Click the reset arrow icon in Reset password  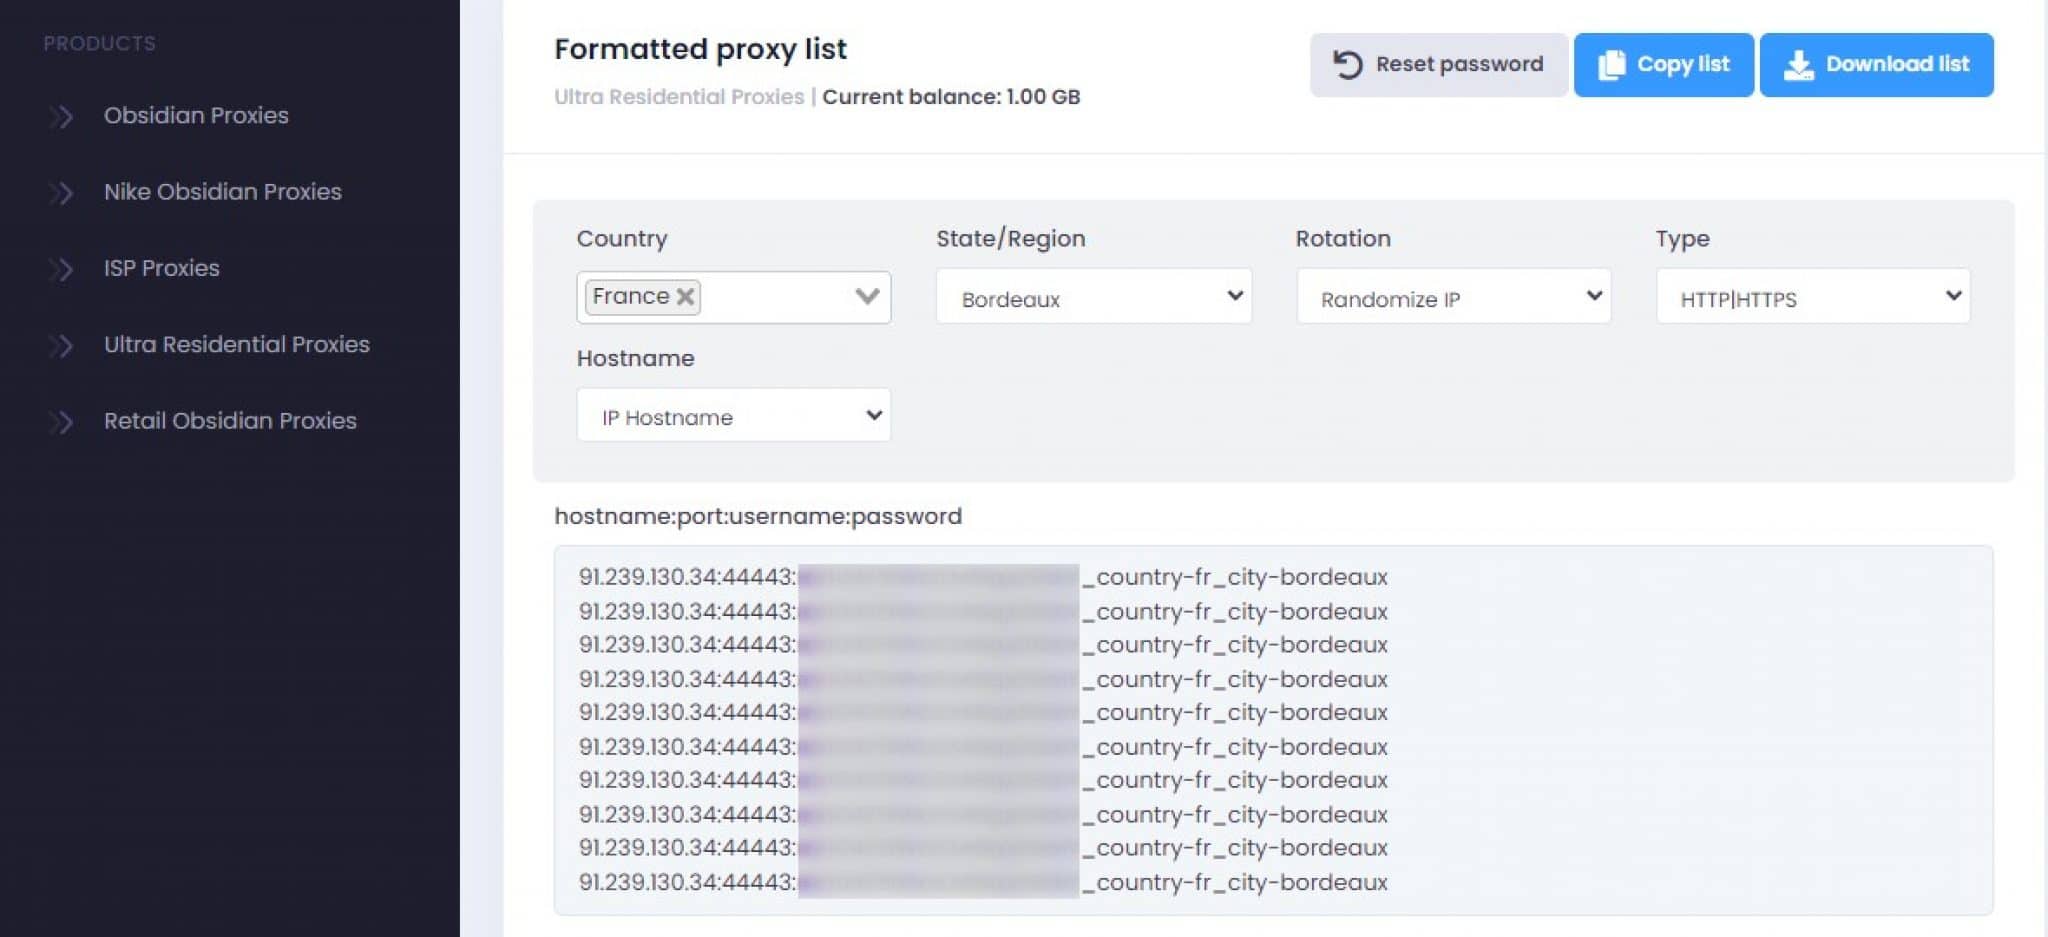coord(1347,65)
